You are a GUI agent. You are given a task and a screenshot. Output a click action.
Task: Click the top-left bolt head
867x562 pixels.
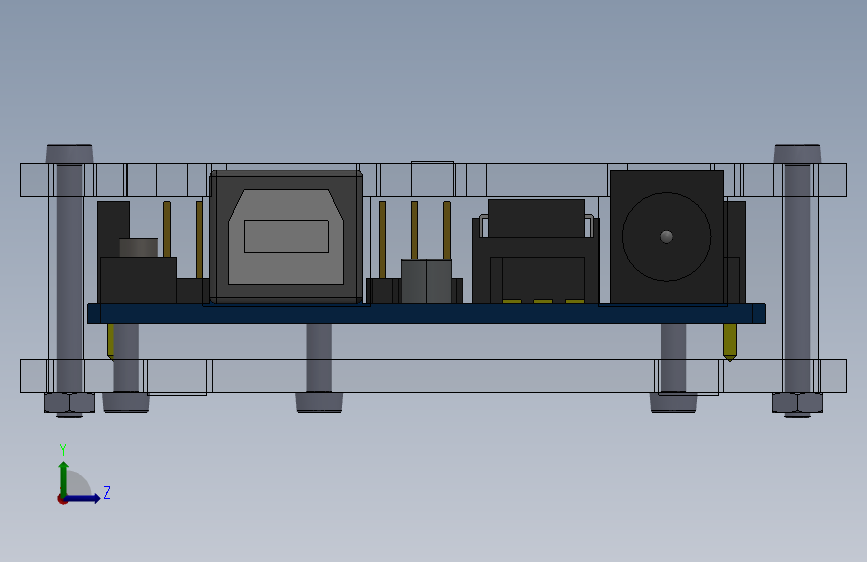pos(69,154)
